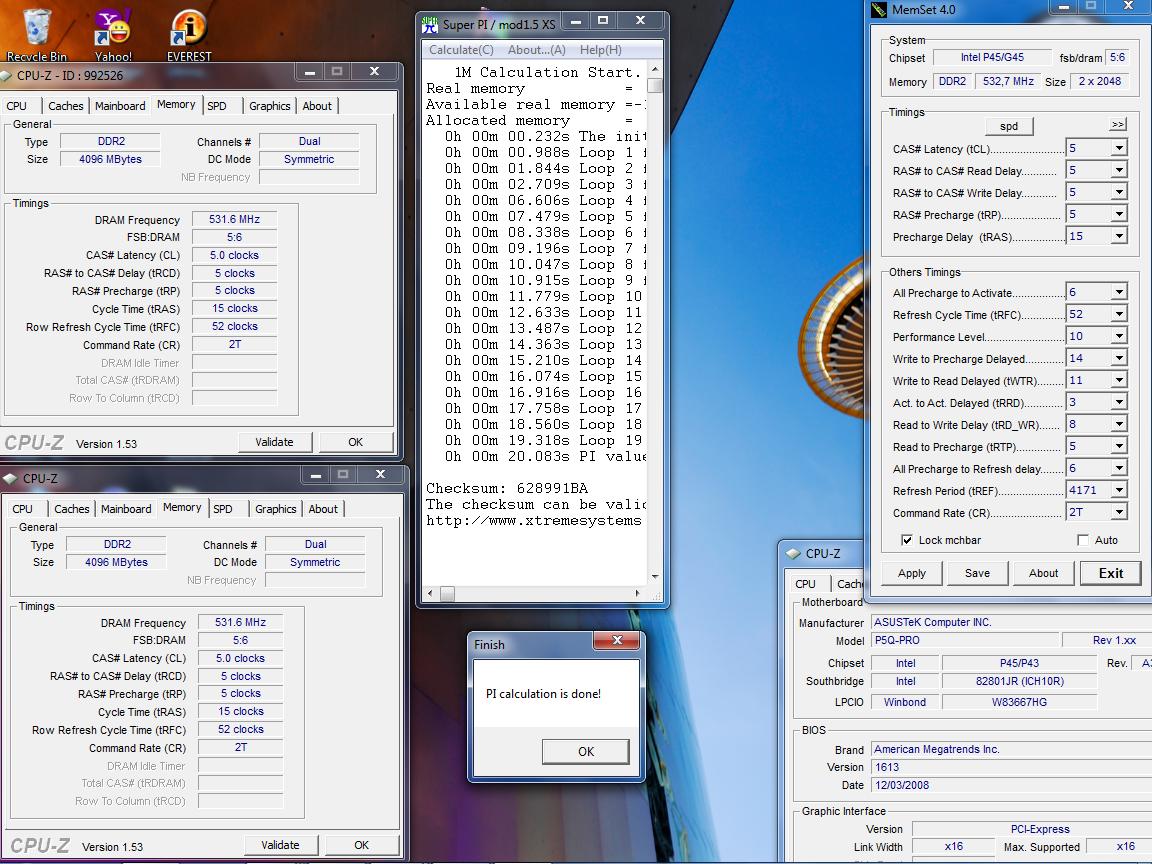Click the Checksum: 628991BA line
Screen dimensions: 1152x864
point(507,489)
